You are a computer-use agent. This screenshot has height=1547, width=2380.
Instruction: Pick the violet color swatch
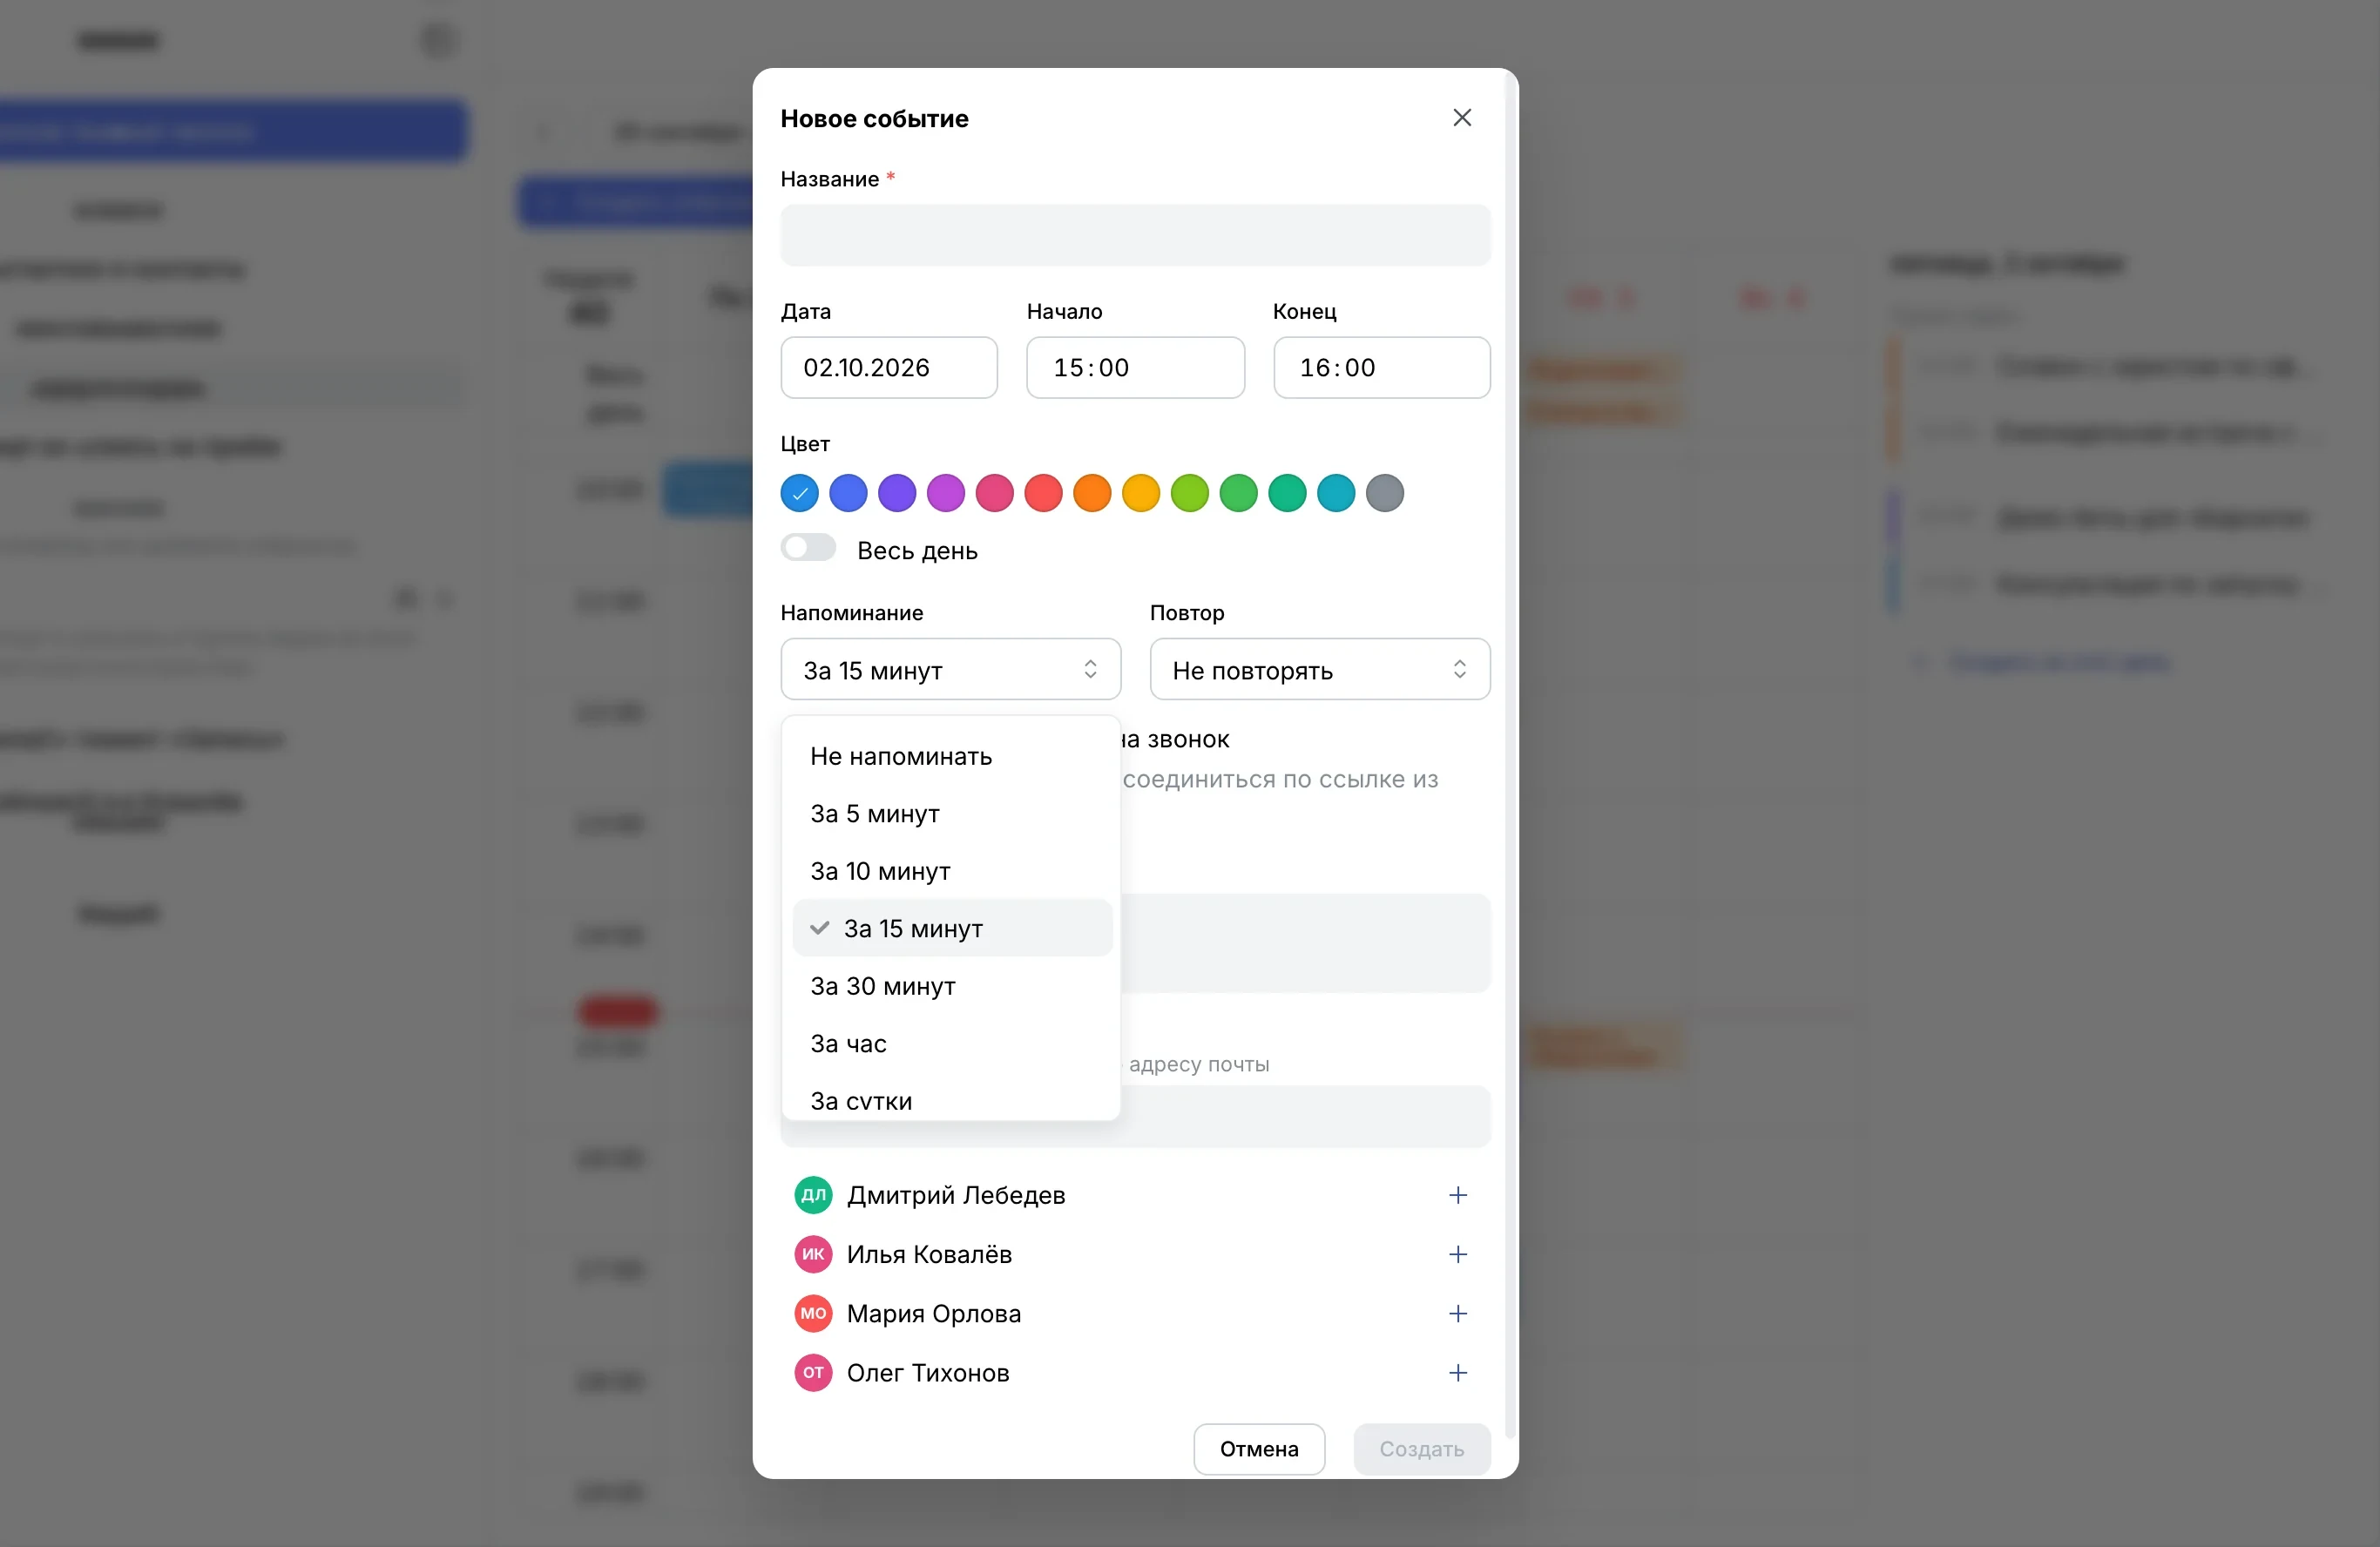pos(897,493)
